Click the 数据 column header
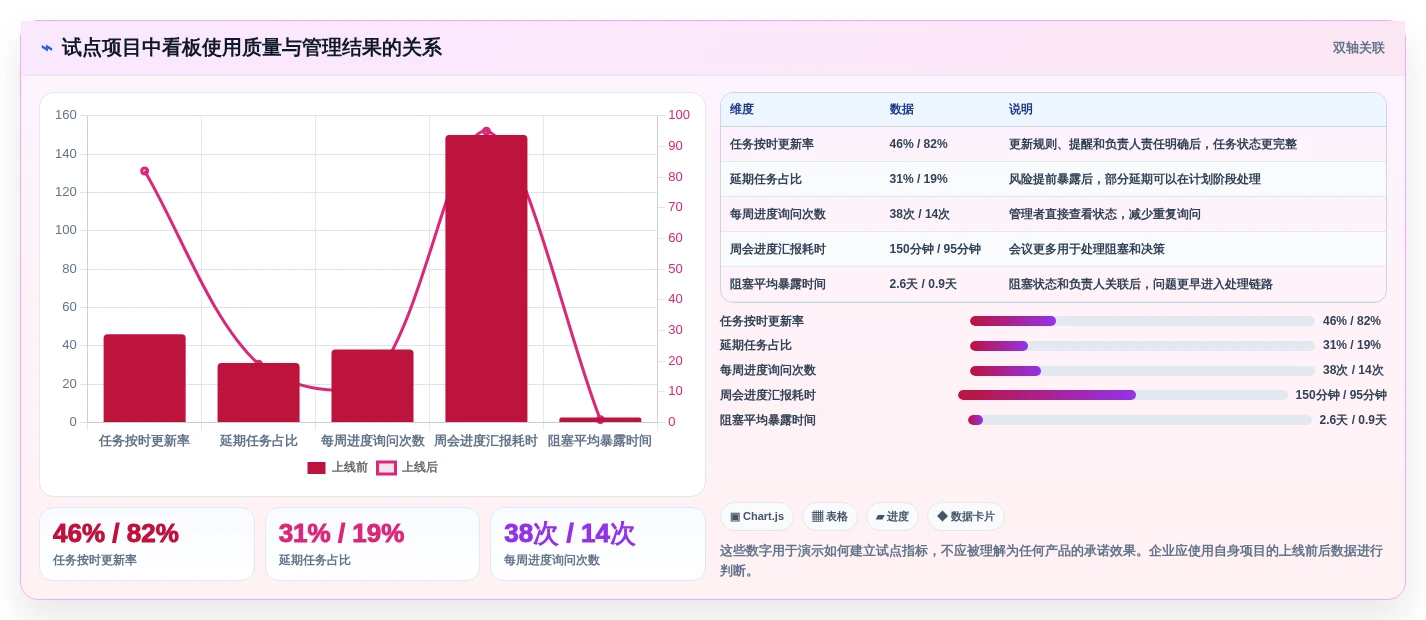The width and height of the screenshot is (1426, 620). click(x=902, y=109)
